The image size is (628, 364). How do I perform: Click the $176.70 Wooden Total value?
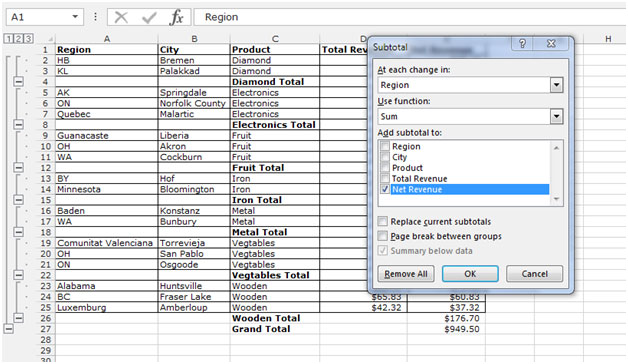[x=446, y=318]
